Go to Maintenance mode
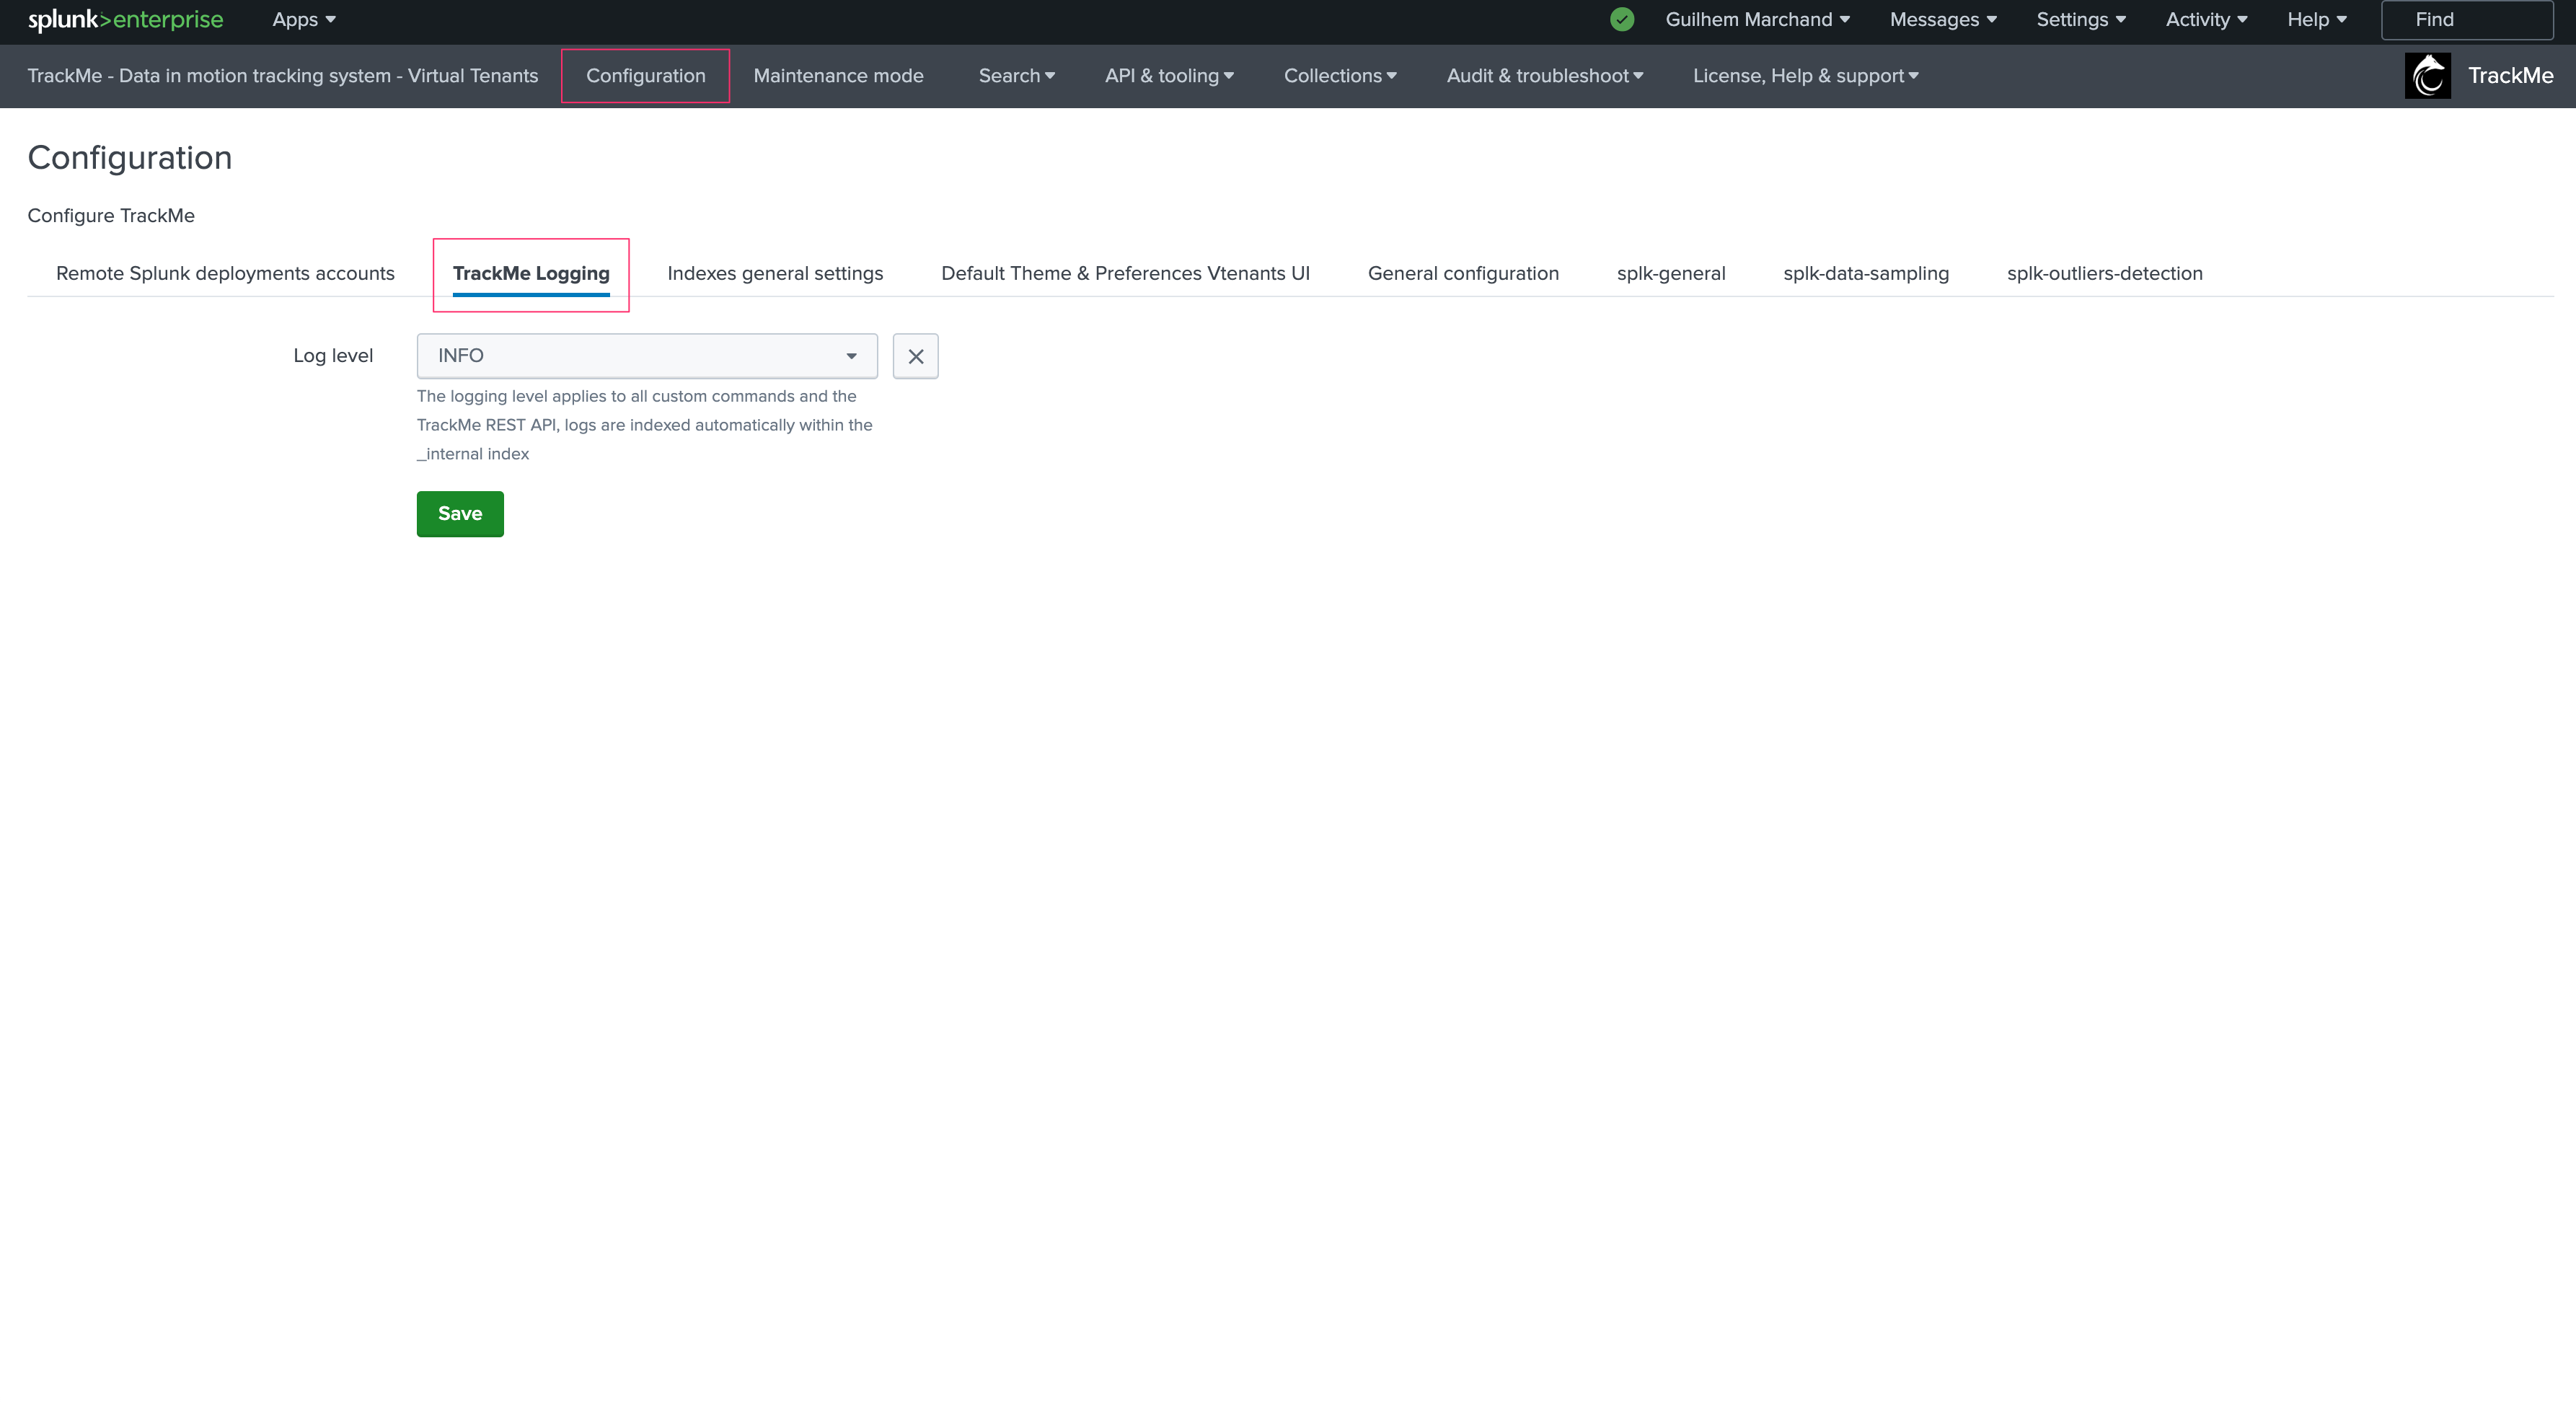Screen dimensions: 2576x1402 click(838, 76)
